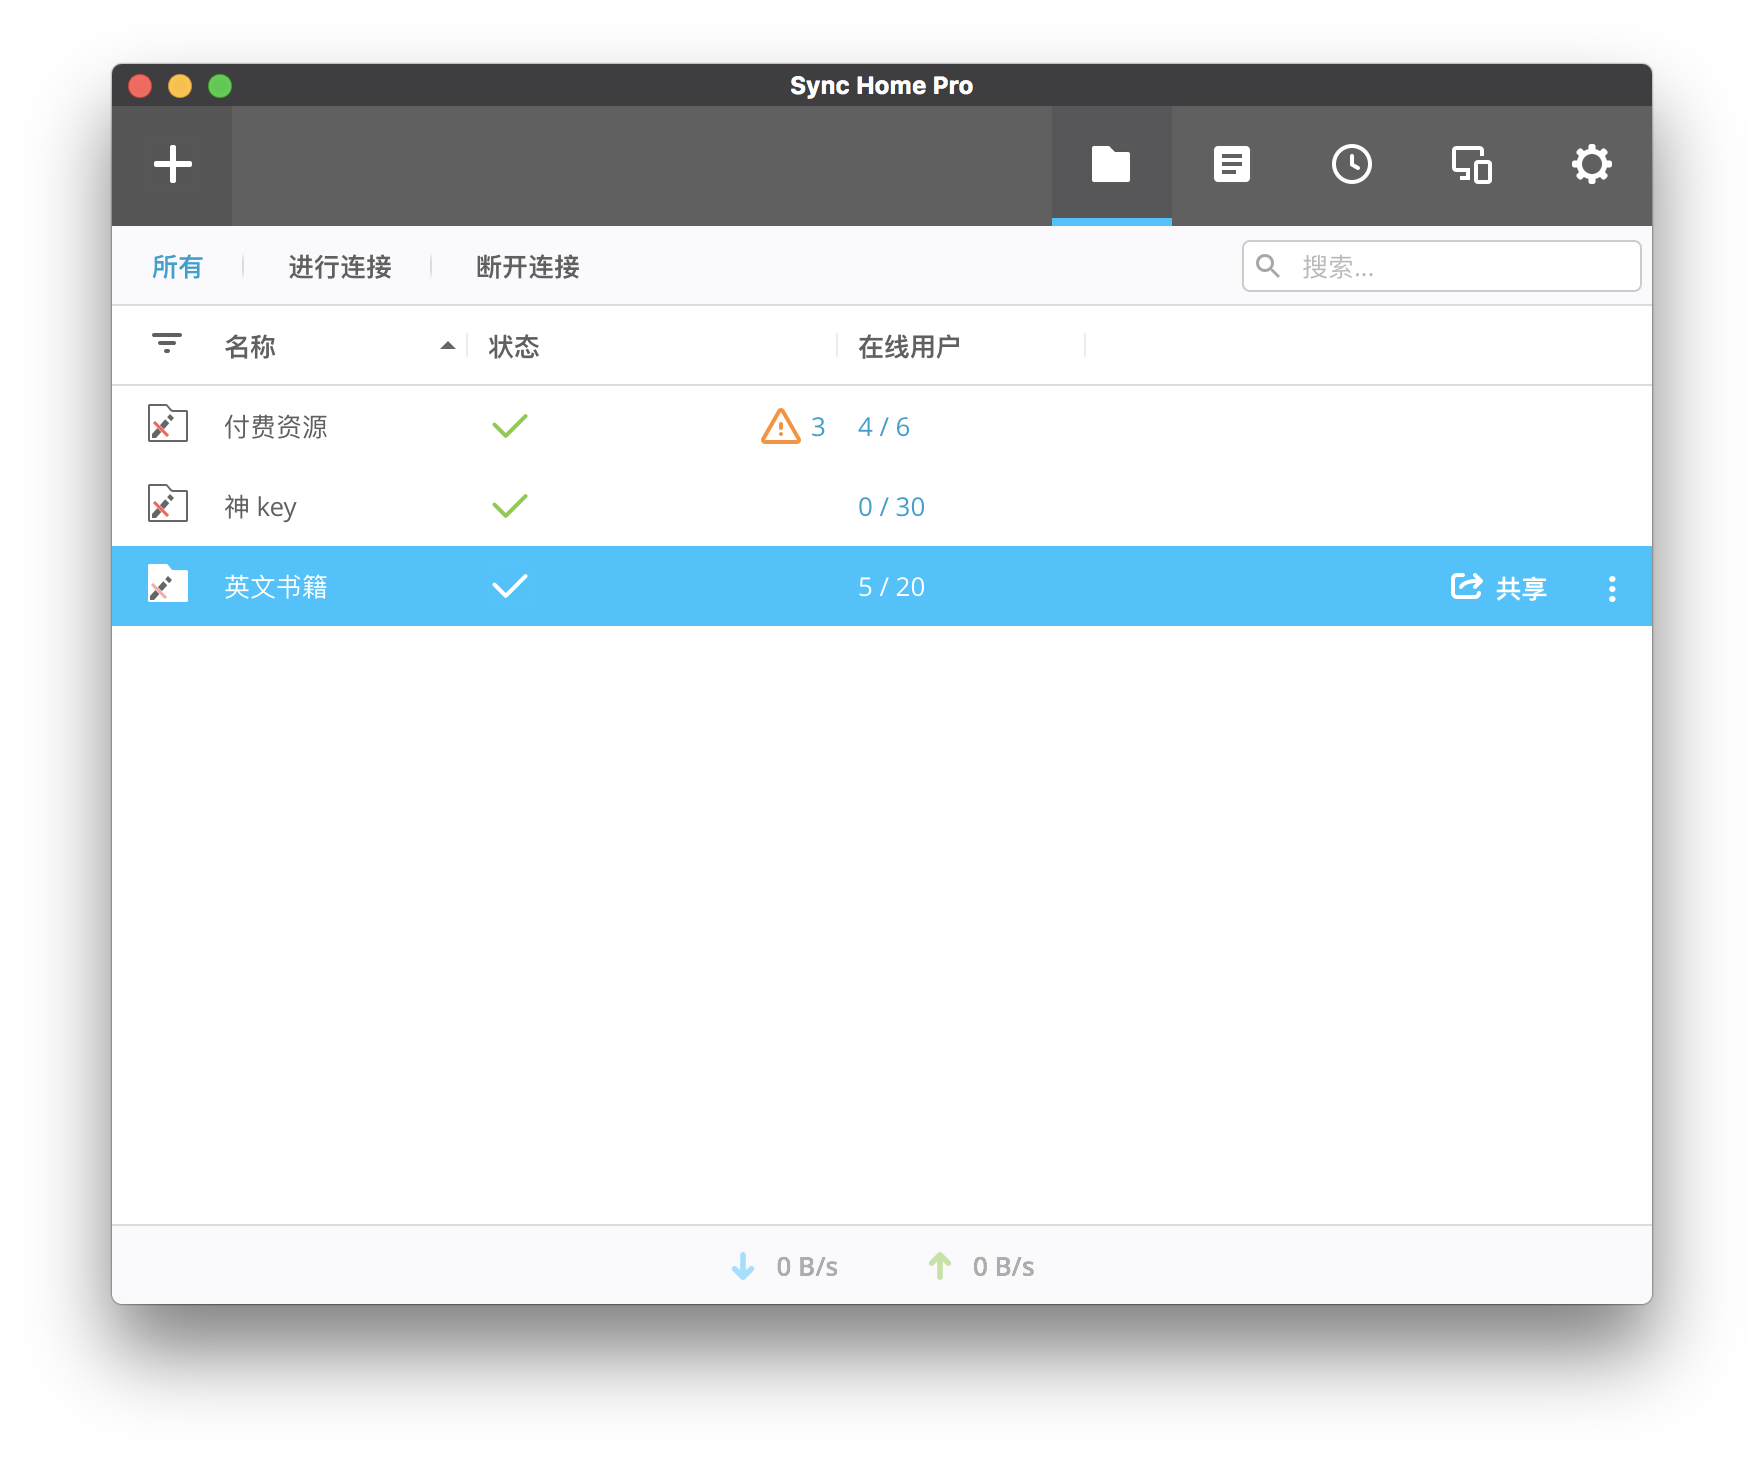Screen dimensions: 1764x1464
Task: Click the 4 / 6 online users value
Action: point(884,427)
